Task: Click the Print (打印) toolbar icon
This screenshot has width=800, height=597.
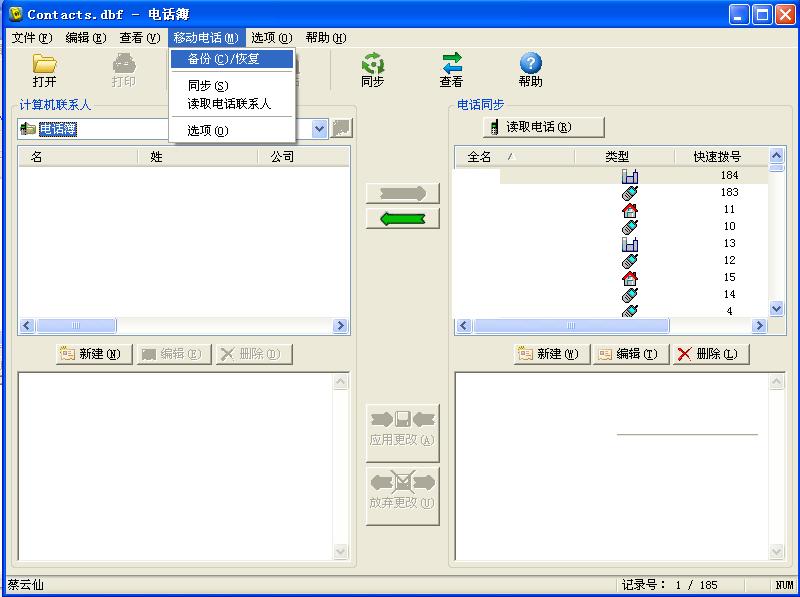Action: click(124, 63)
